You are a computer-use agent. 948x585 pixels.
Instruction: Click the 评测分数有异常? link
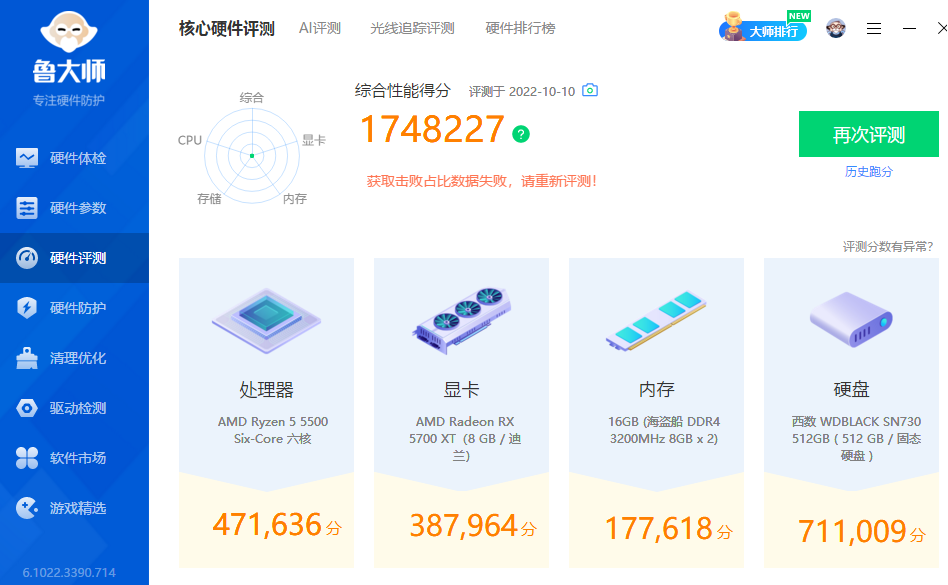point(887,247)
